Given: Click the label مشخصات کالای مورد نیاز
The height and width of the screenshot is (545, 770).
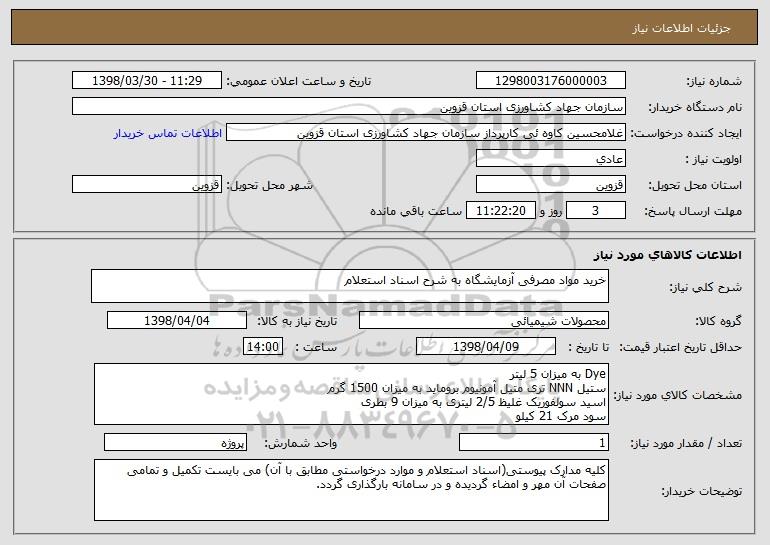Looking at the screenshot, I should 679,395.
